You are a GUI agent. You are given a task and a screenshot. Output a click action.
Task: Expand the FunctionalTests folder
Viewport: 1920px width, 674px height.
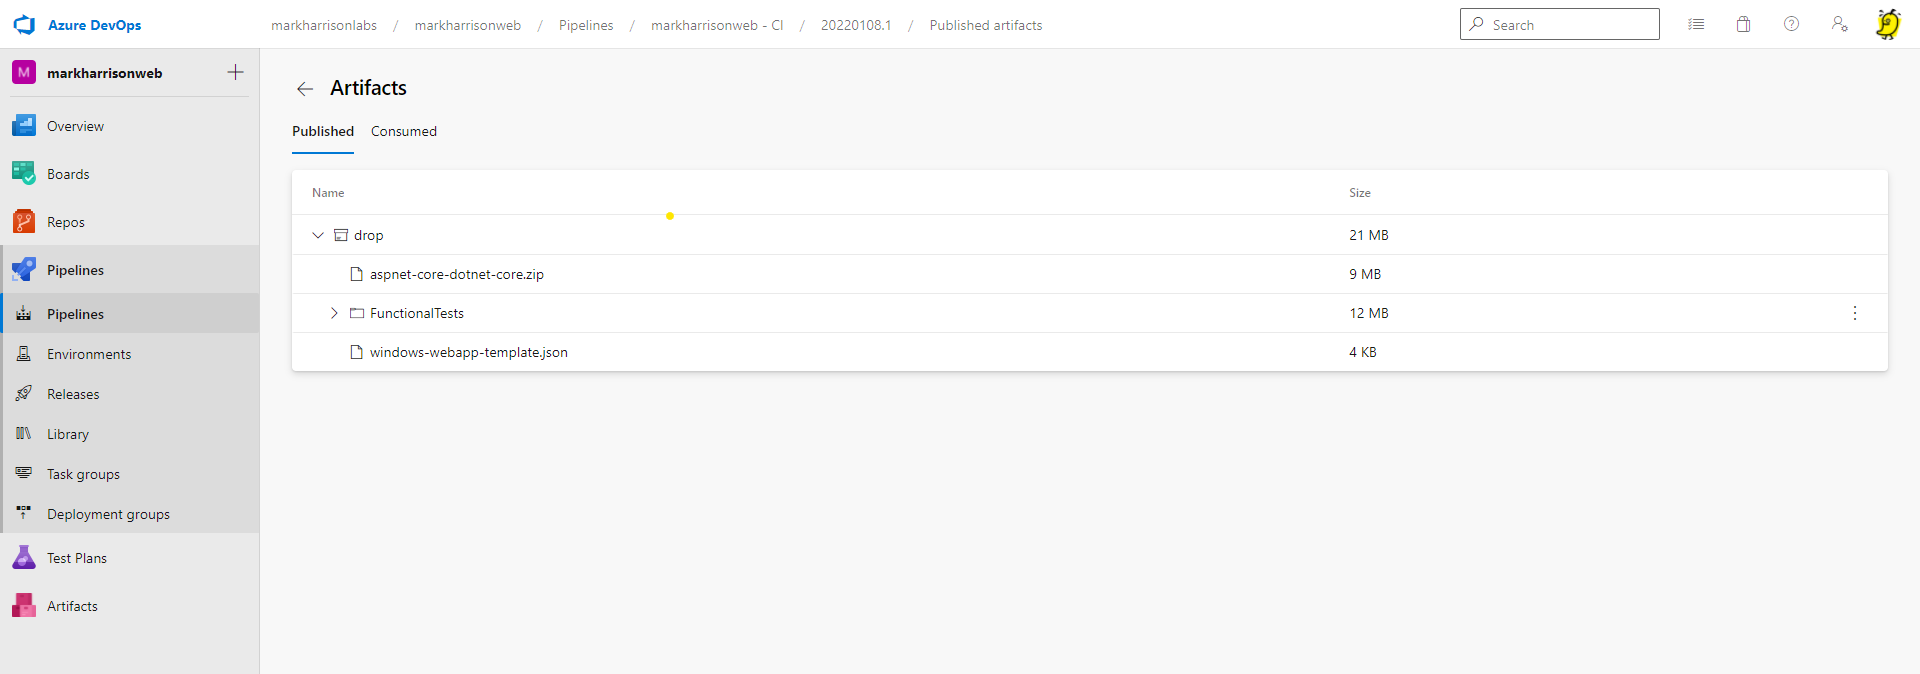[334, 313]
